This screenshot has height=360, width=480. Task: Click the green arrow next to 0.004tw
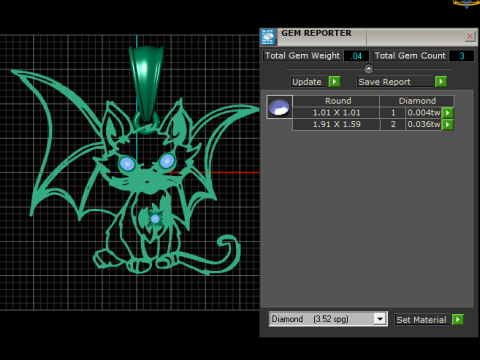pyautogui.click(x=448, y=113)
